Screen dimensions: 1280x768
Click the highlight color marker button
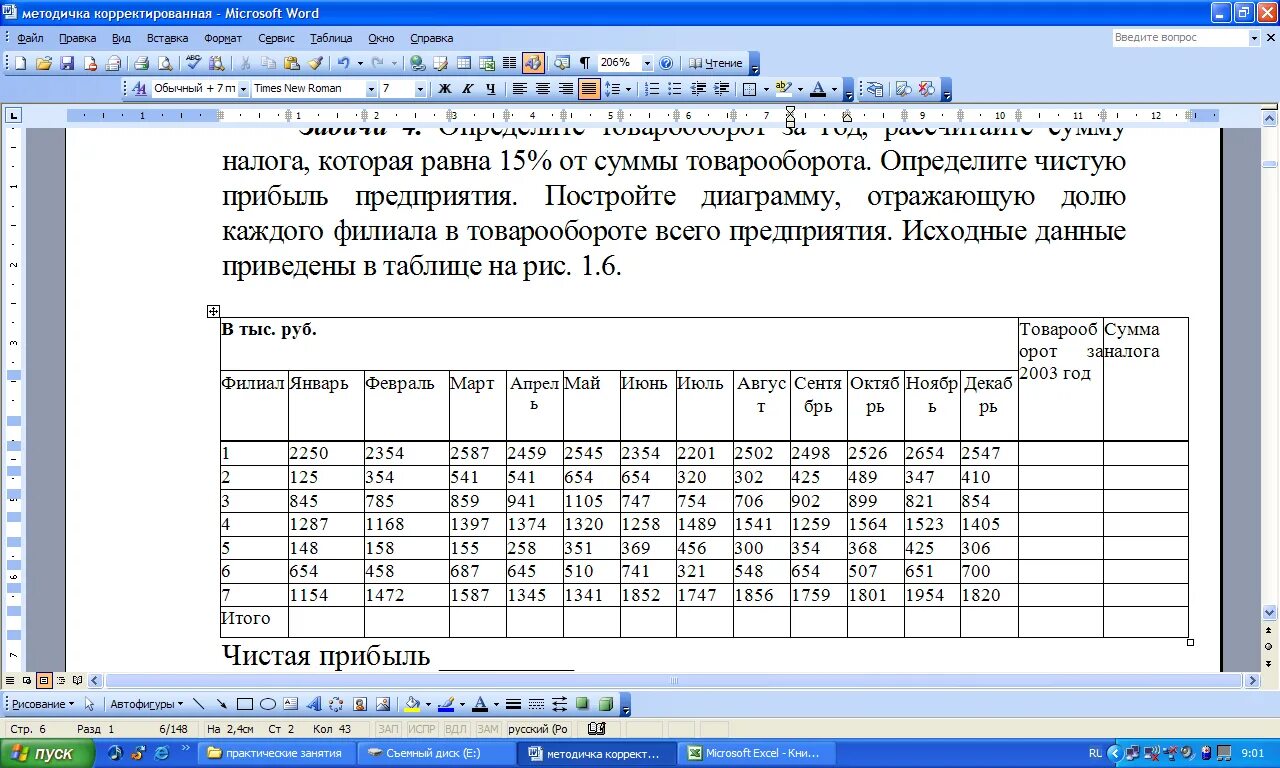click(x=782, y=89)
